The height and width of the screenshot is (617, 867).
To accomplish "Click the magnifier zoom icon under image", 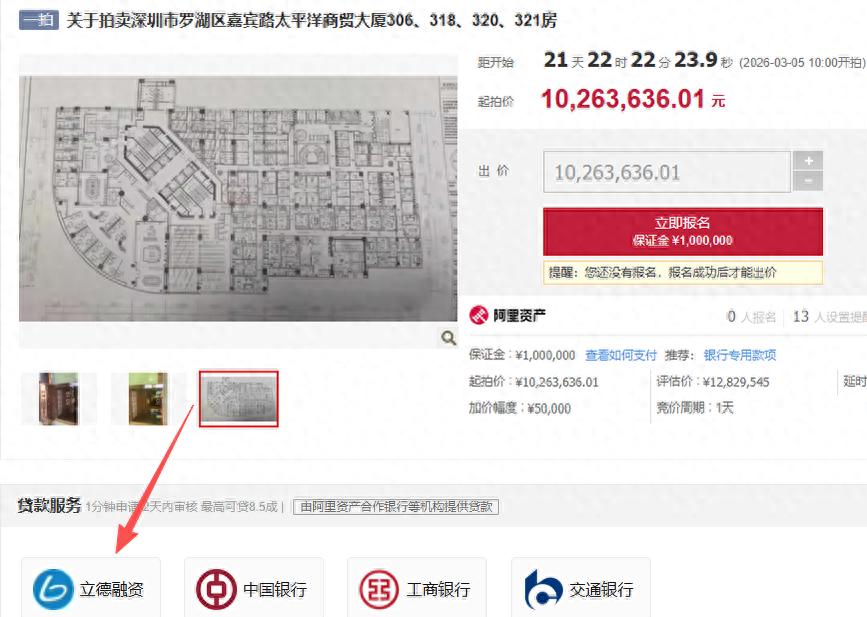I will pos(448,337).
